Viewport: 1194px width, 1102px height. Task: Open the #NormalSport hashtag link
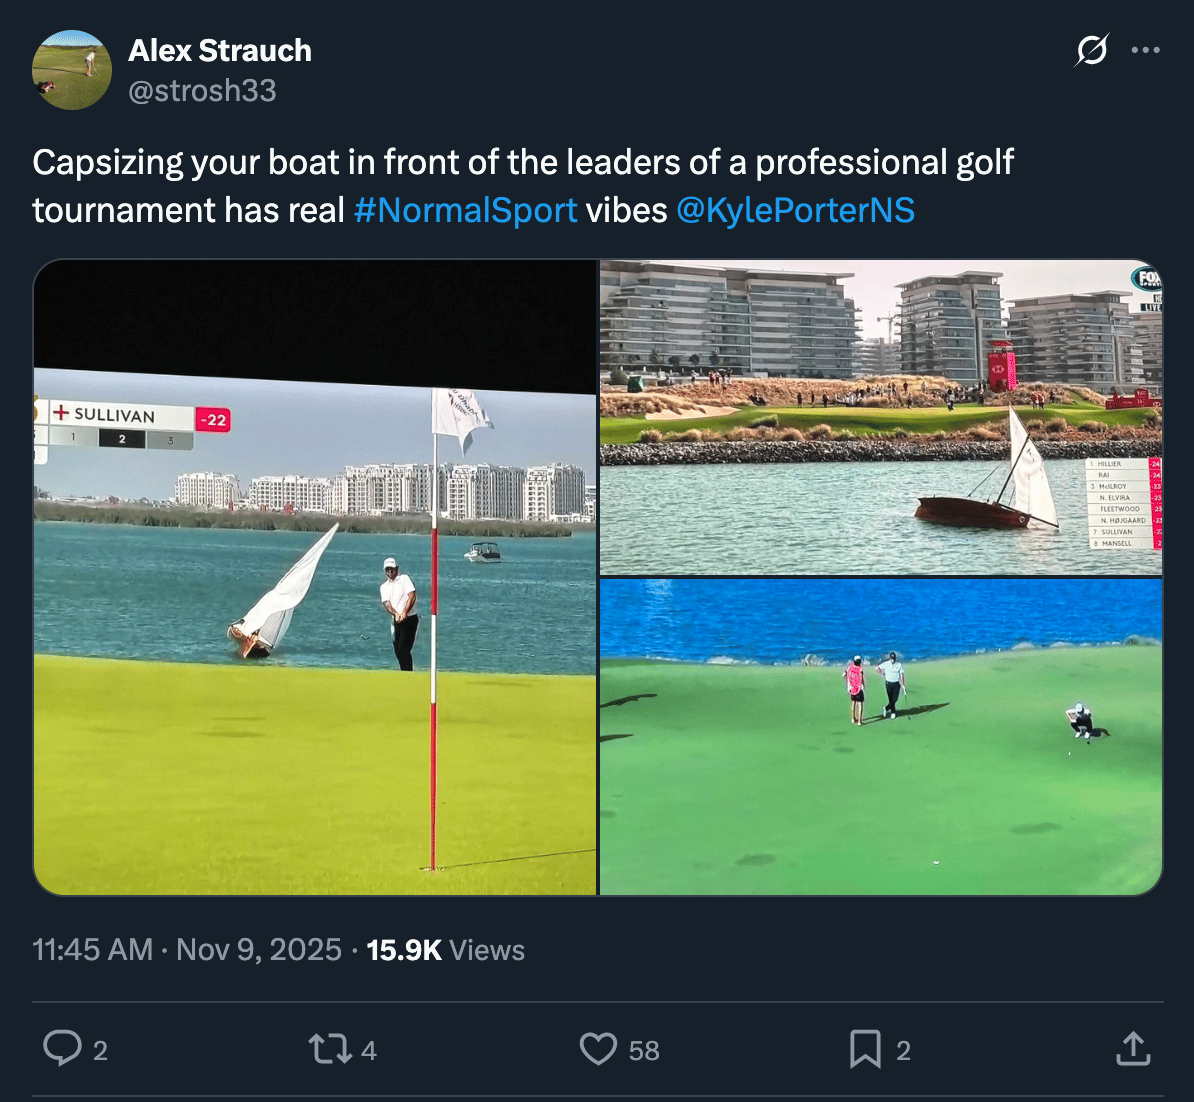point(465,210)
